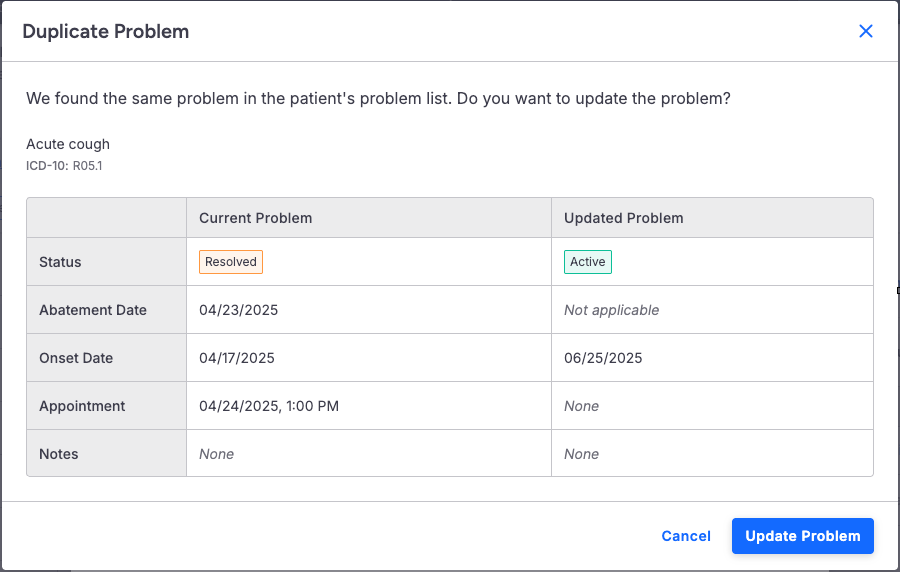
Task: Select the Updated Problem column header
Action: (x=624, y=218)
